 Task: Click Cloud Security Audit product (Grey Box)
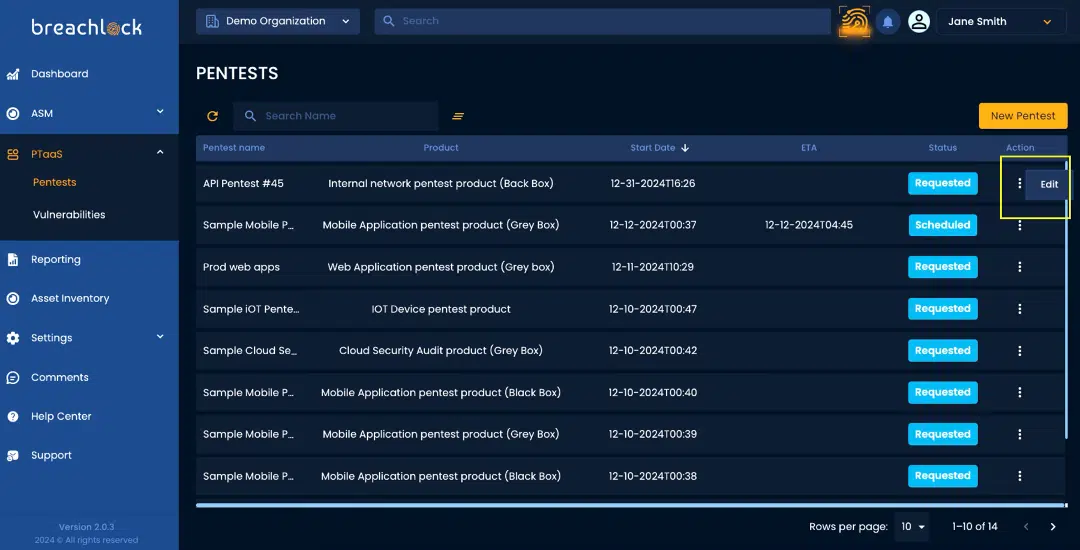(x=441, y=350)
